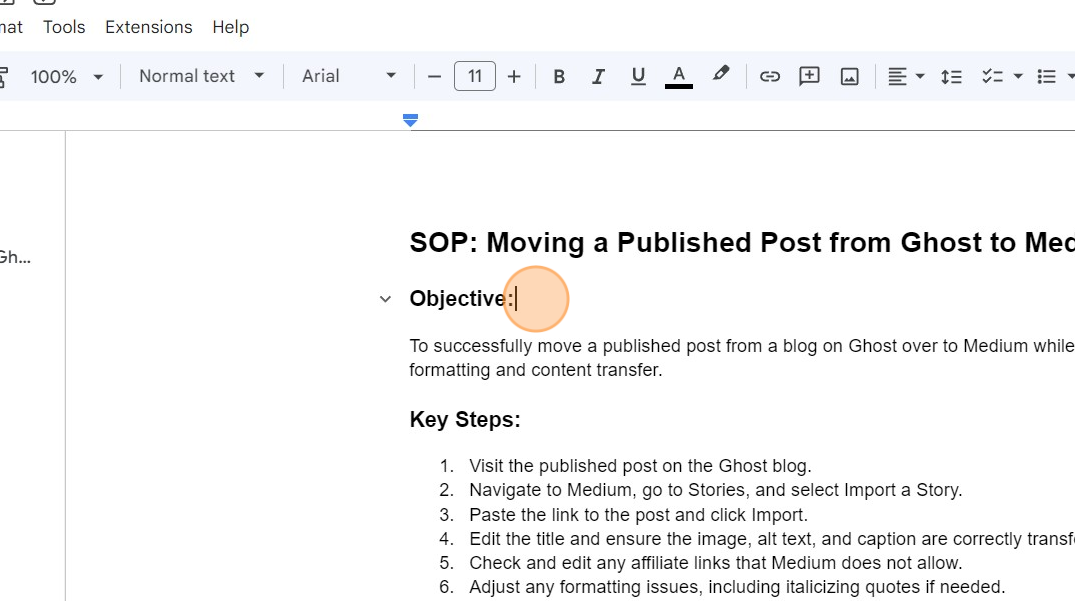Insert a link
Screen dimensions: 1075x601
coord(770,76)
